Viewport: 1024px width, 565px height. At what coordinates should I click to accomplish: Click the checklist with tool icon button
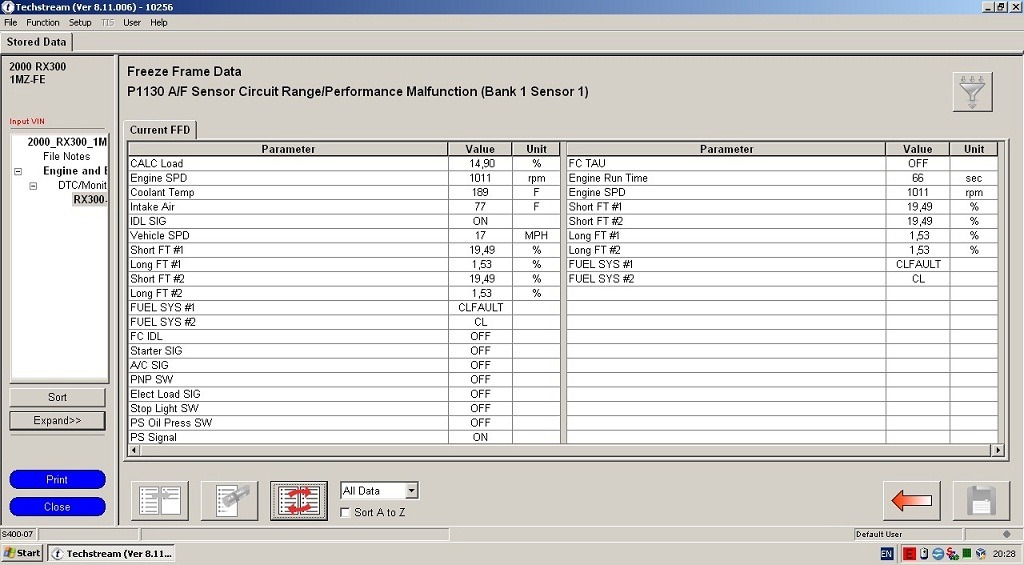click(229, 500)
